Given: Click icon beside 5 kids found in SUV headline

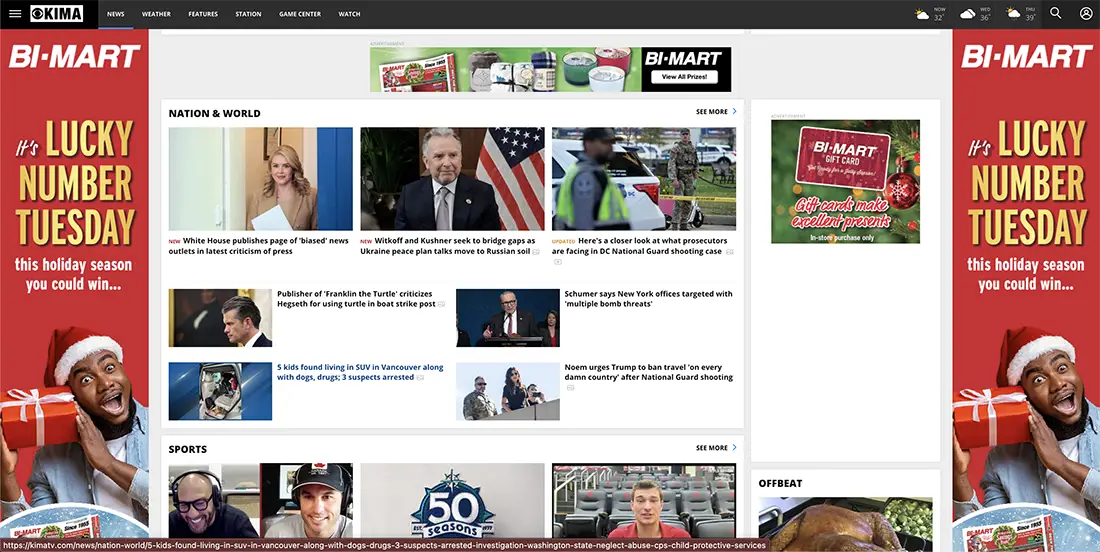Looking at the screenshot, I should click(420, 377).
